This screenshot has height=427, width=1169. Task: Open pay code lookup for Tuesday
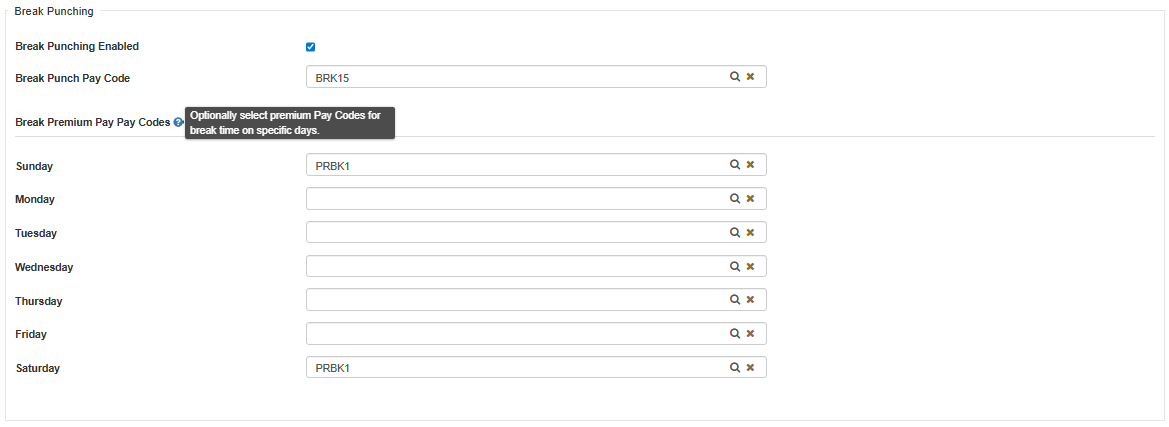734,233
